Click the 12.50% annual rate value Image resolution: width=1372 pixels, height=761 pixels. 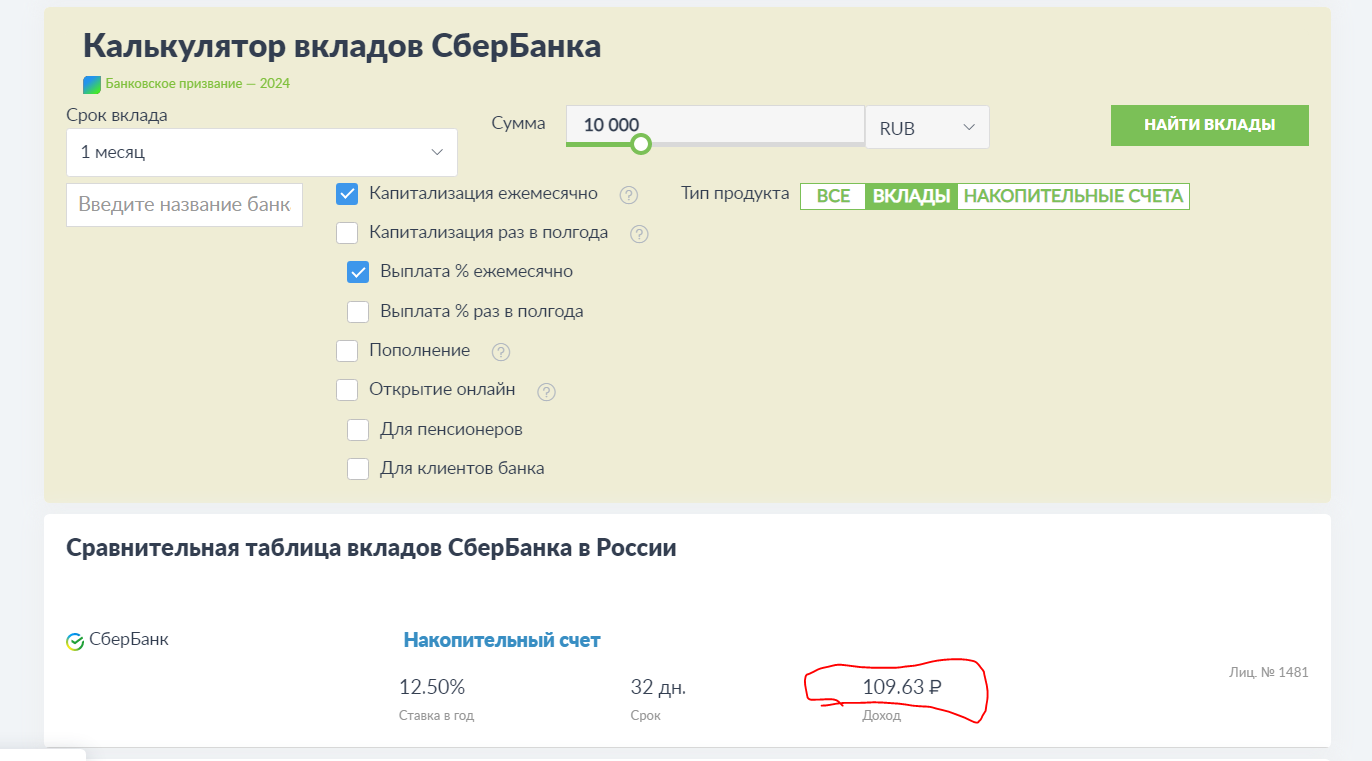pos(432,687)
